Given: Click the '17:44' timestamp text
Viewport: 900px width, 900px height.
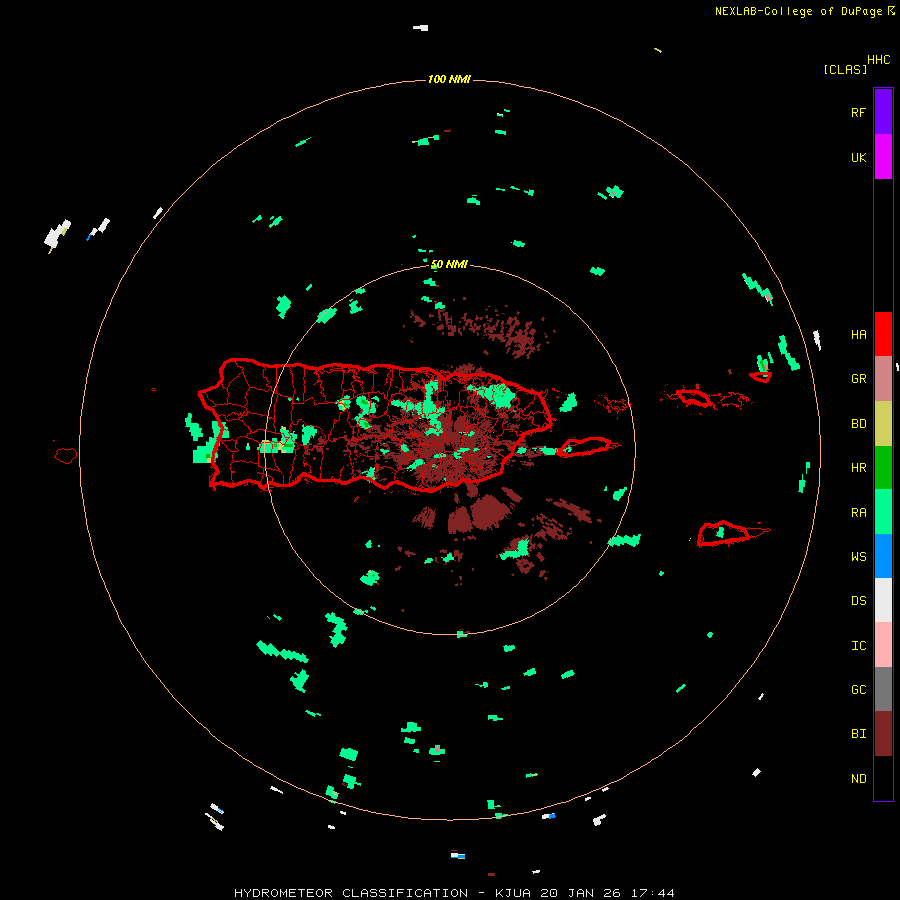Looking at the screenshot, I should tap(654, 893).
